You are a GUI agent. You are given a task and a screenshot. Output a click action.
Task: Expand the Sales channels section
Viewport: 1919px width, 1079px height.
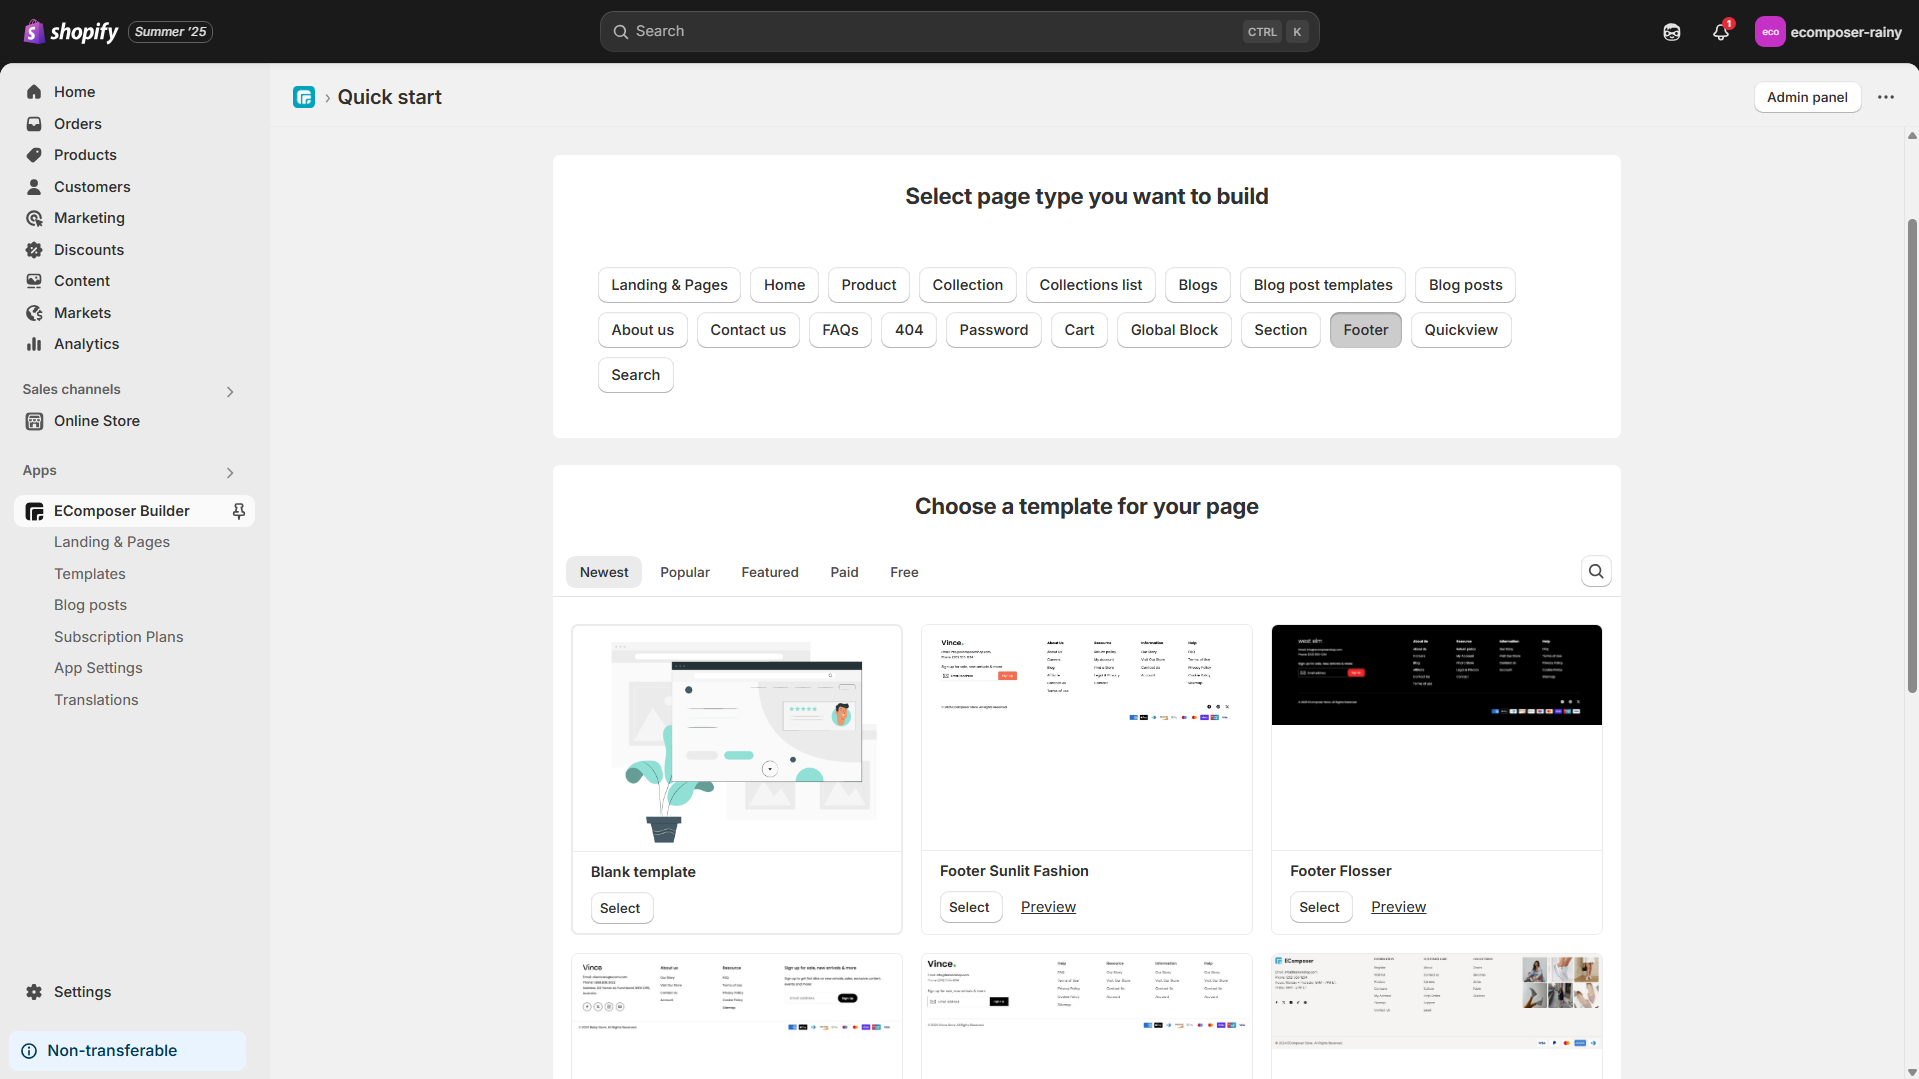click(x=229, y=391)
